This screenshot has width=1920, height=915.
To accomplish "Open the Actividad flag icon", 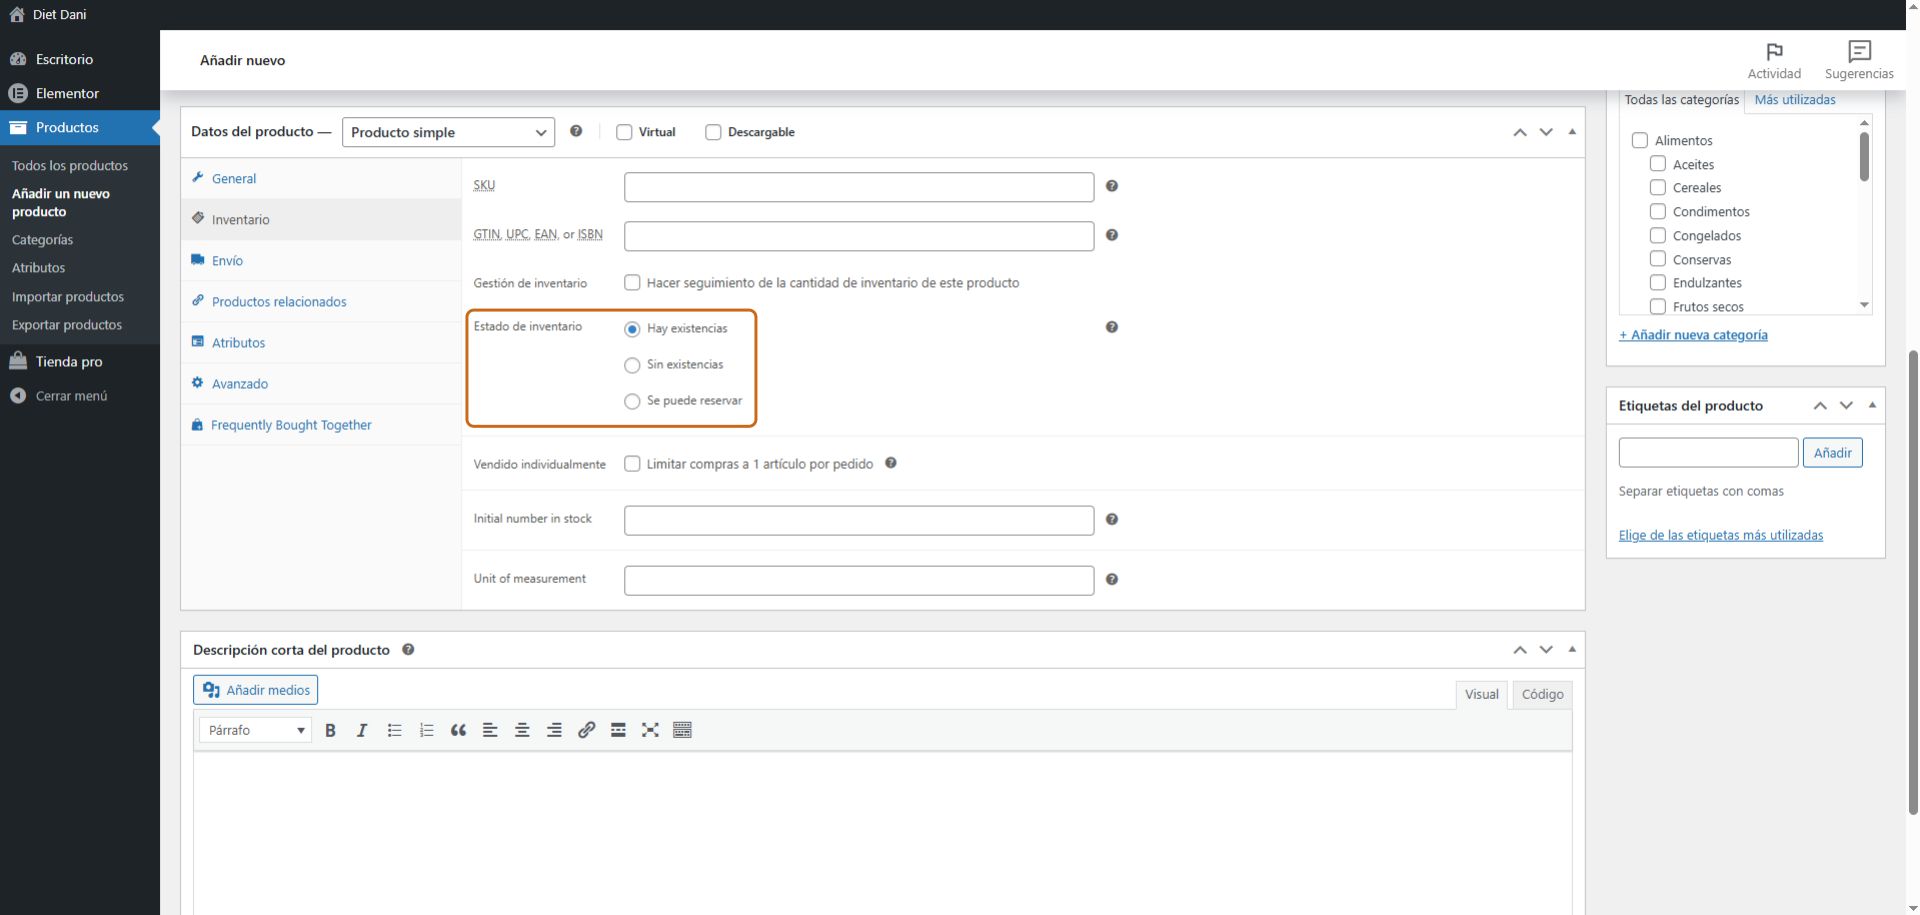I will [x=1774, y=52].
